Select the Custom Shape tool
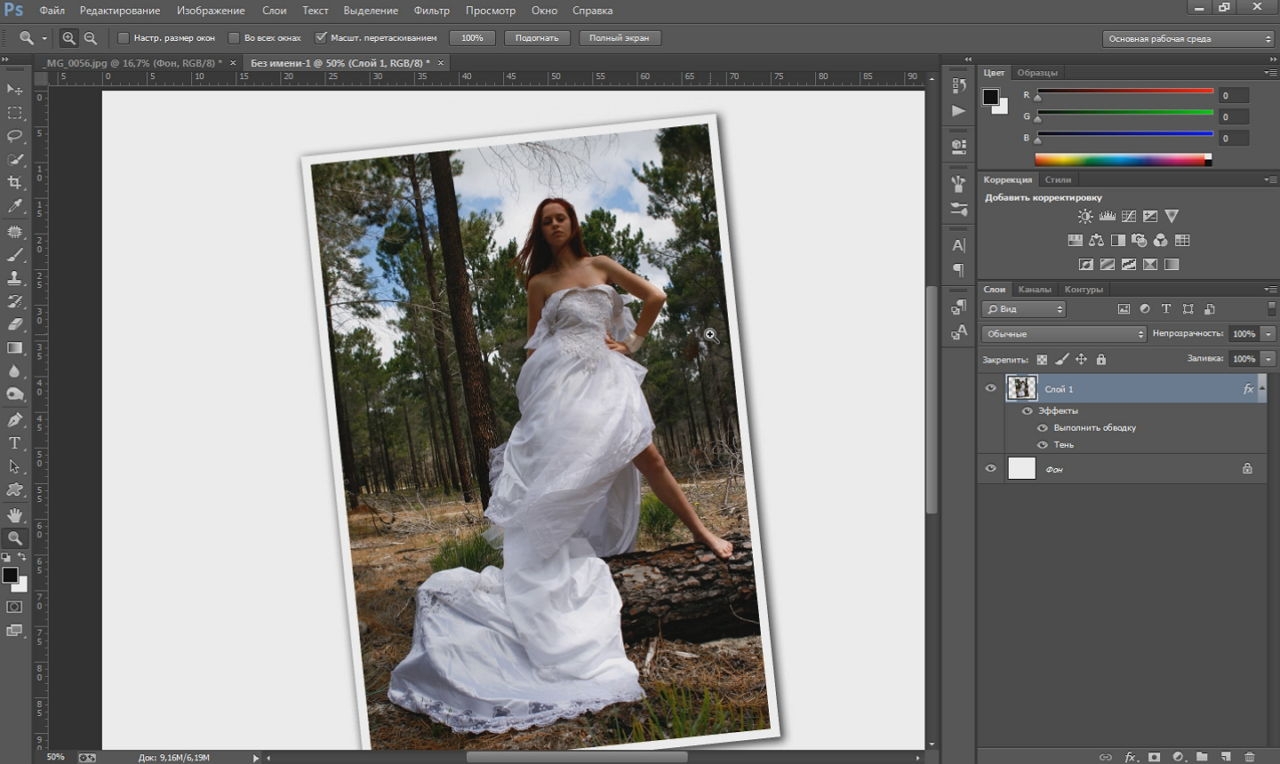The image size is (1280, 764). [15, 490]
